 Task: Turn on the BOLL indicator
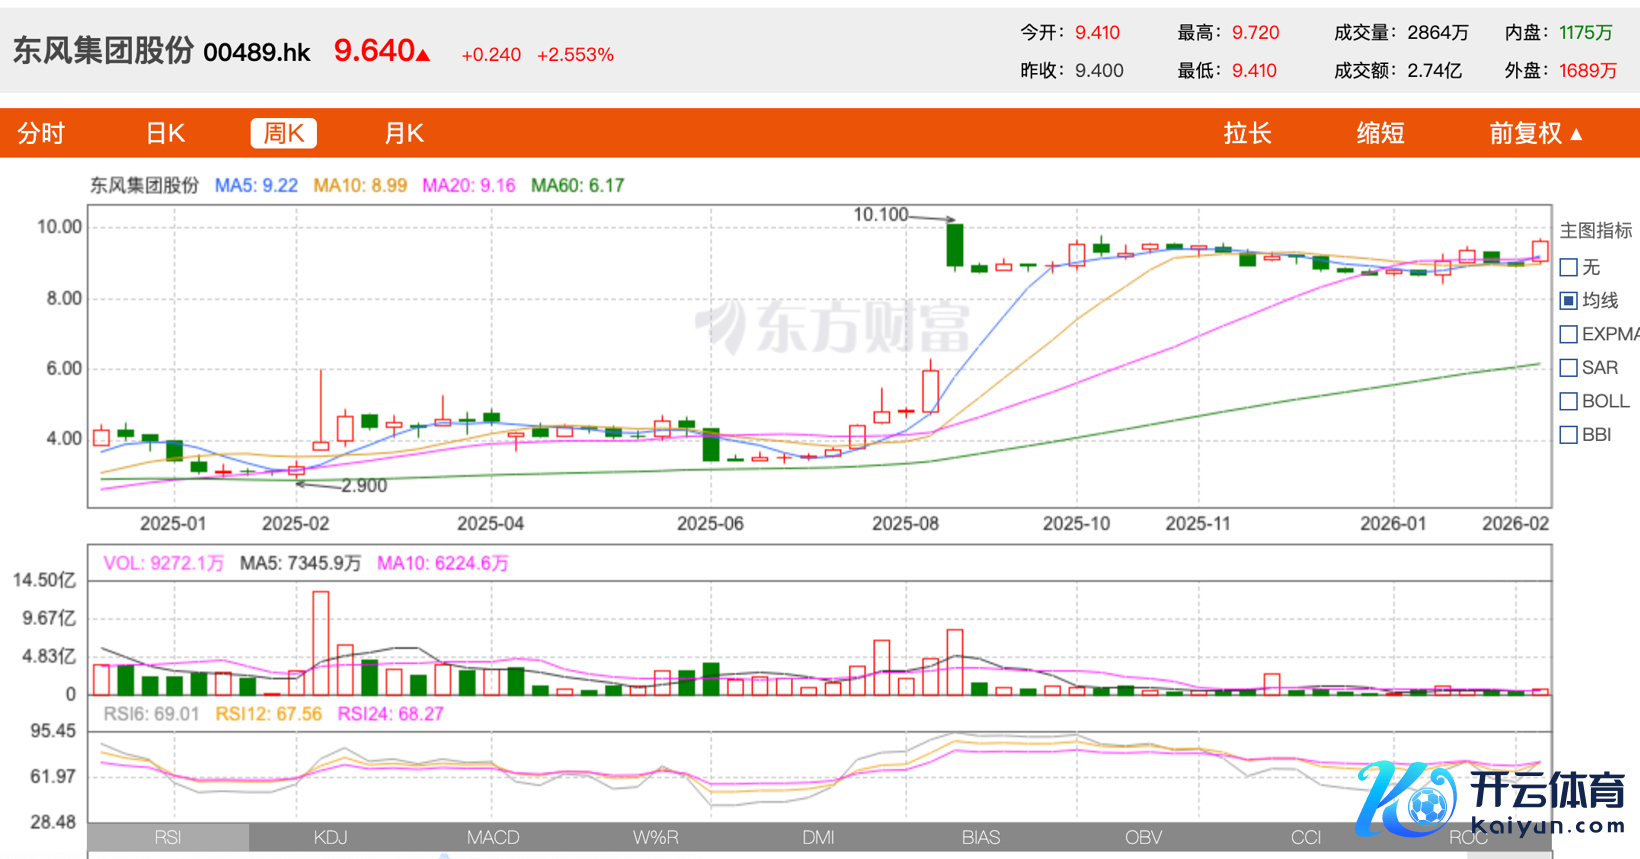[1569, 401]
